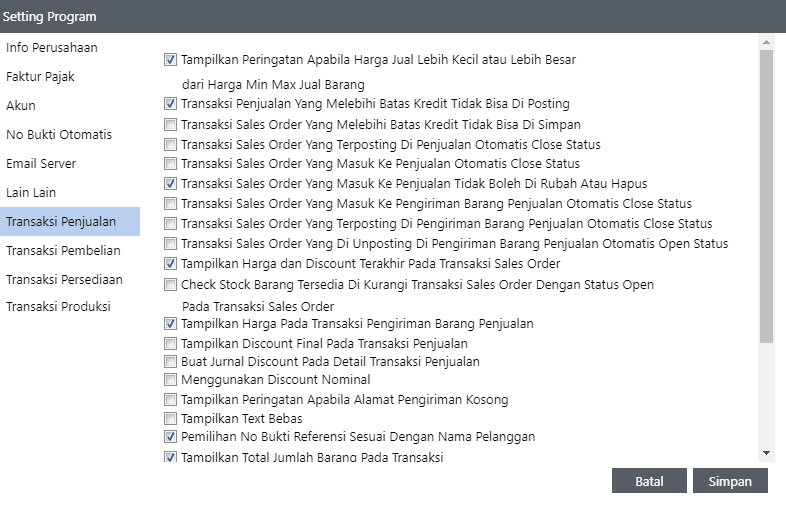The image size is (786, 509).
Task: Go to the Transaksi Produksi section
Action: 58,307
